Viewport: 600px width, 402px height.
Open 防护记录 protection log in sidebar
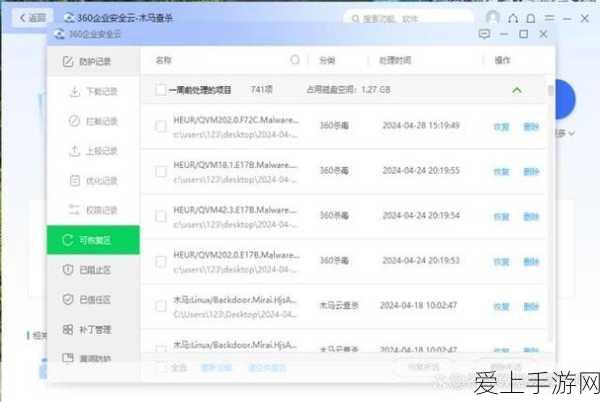pos(93,61)
